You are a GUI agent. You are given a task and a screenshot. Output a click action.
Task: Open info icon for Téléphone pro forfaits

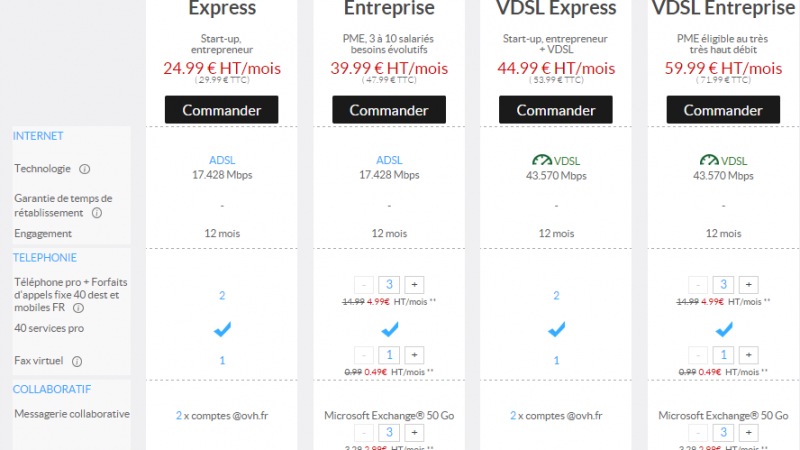[78, 308]
